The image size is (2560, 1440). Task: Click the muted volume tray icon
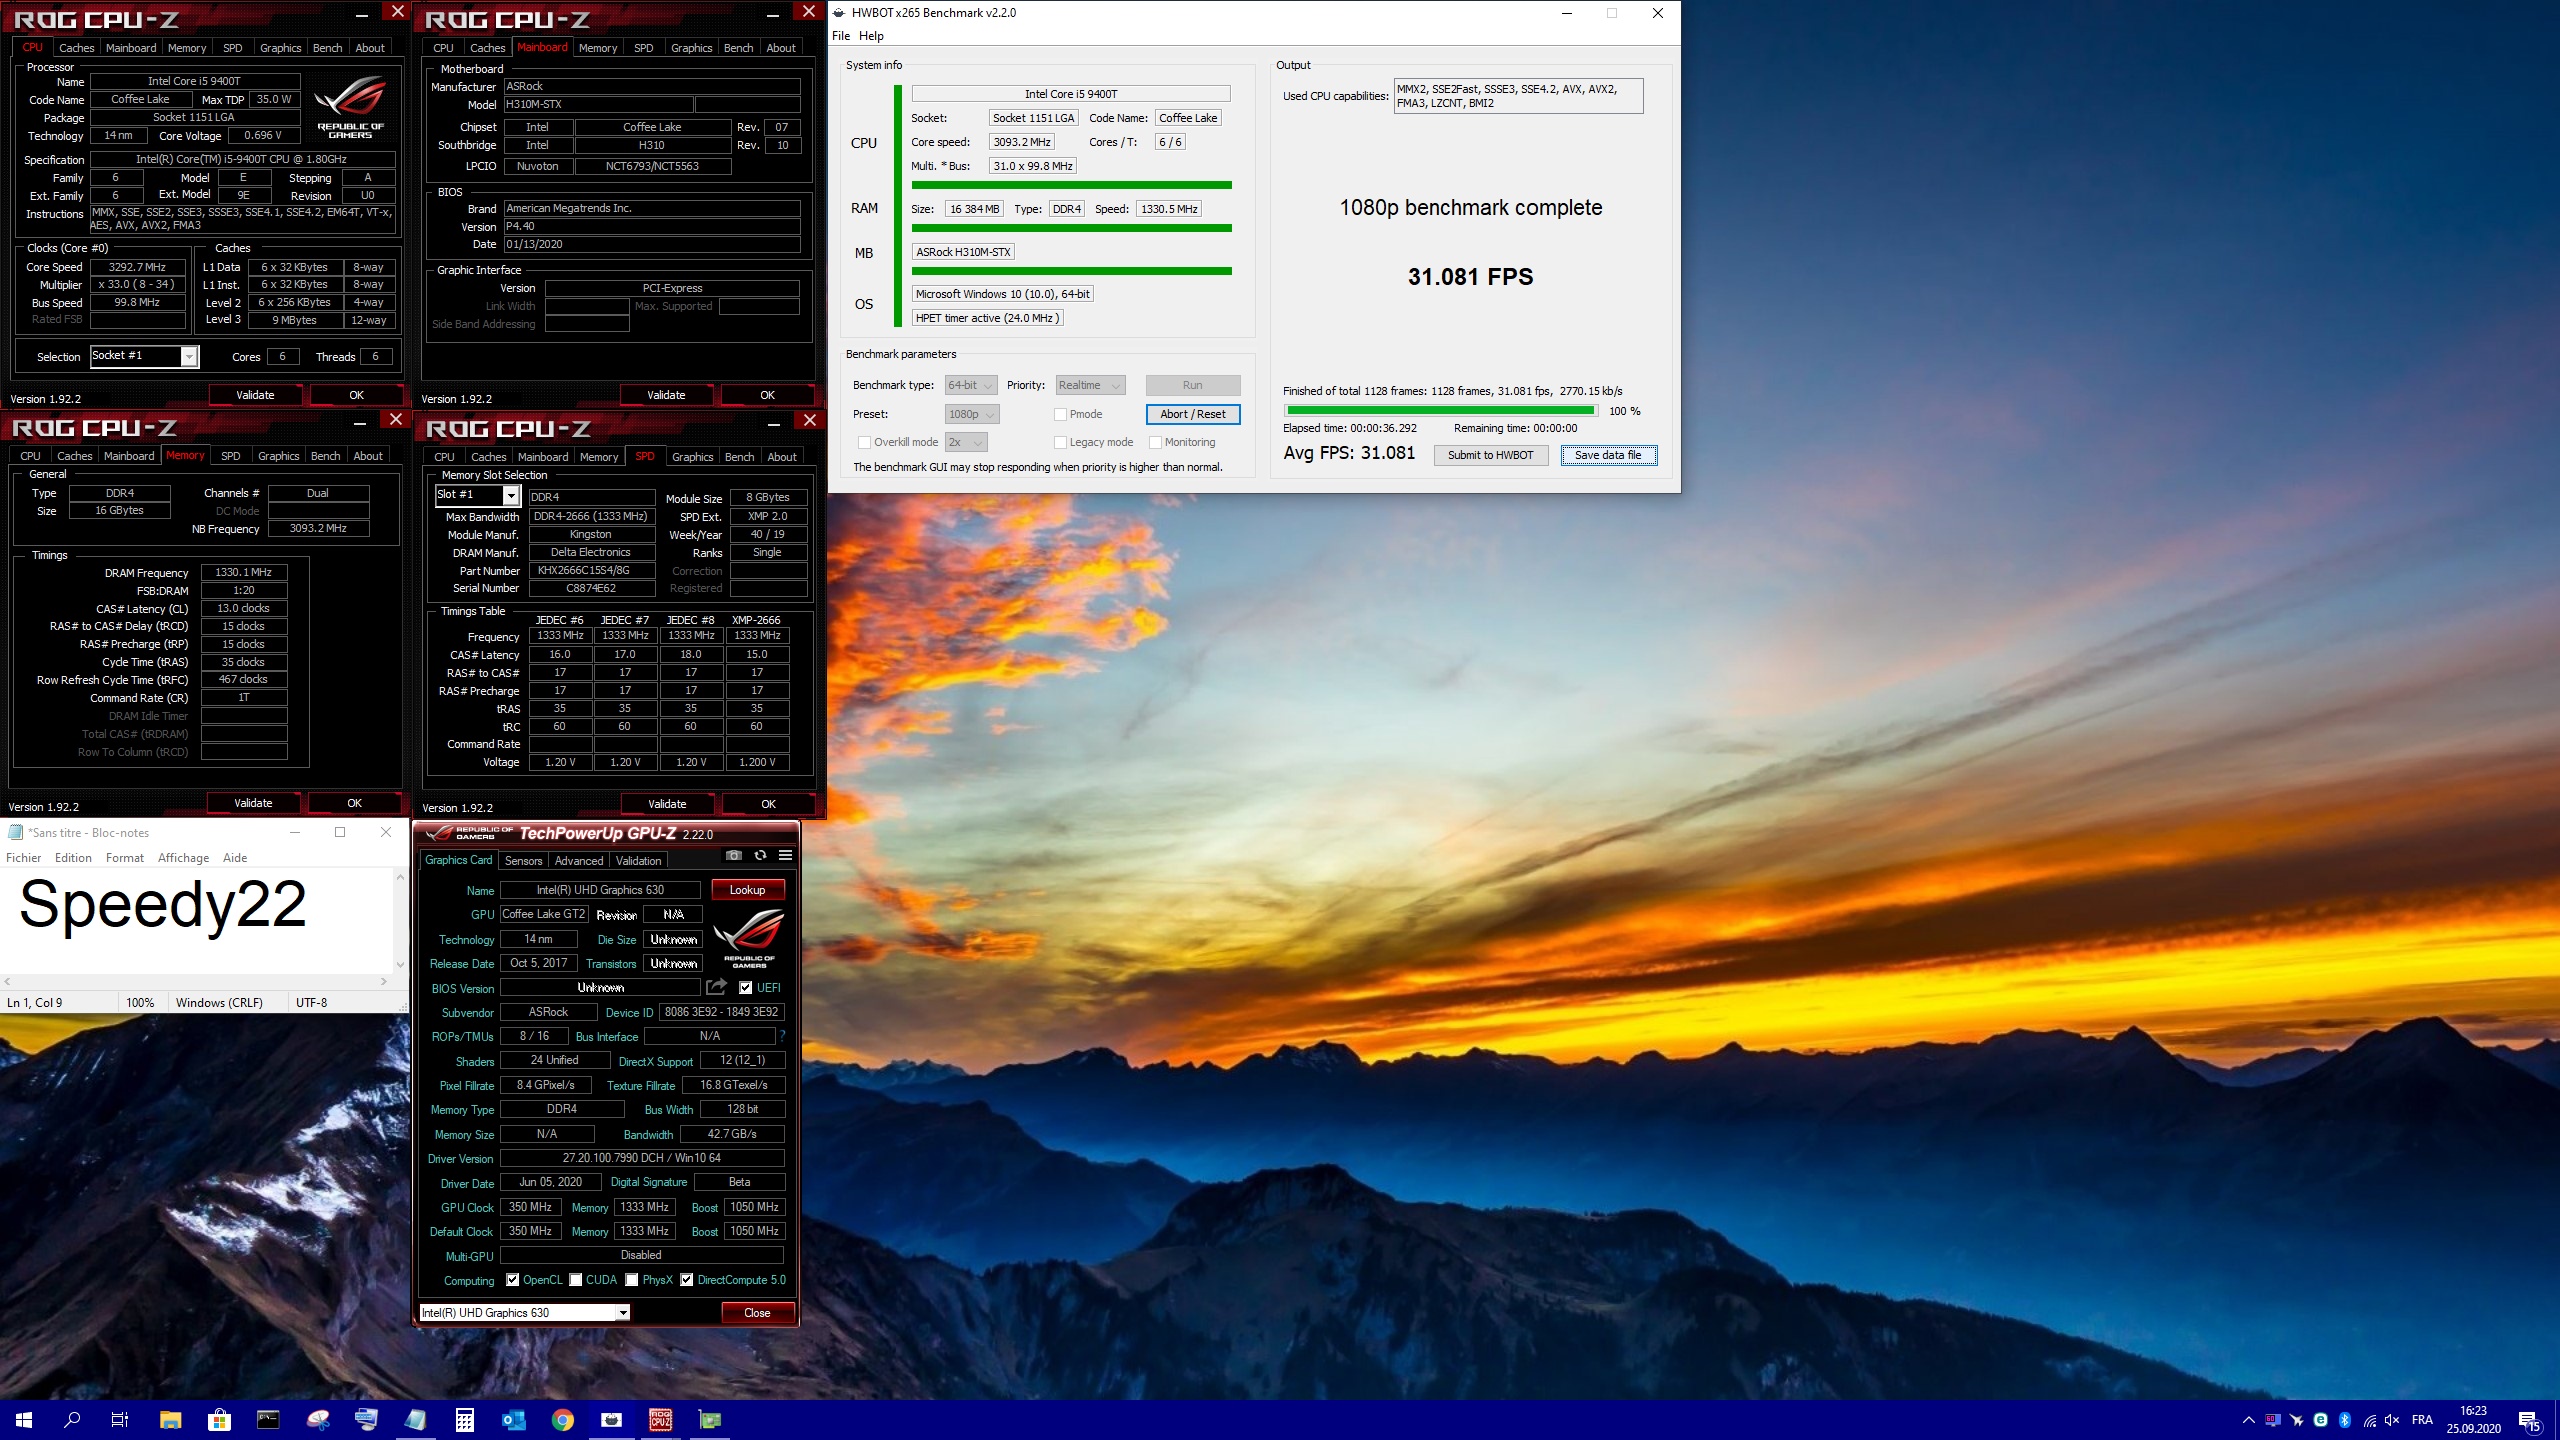pyautogui.click(x=2393, y=1420)
